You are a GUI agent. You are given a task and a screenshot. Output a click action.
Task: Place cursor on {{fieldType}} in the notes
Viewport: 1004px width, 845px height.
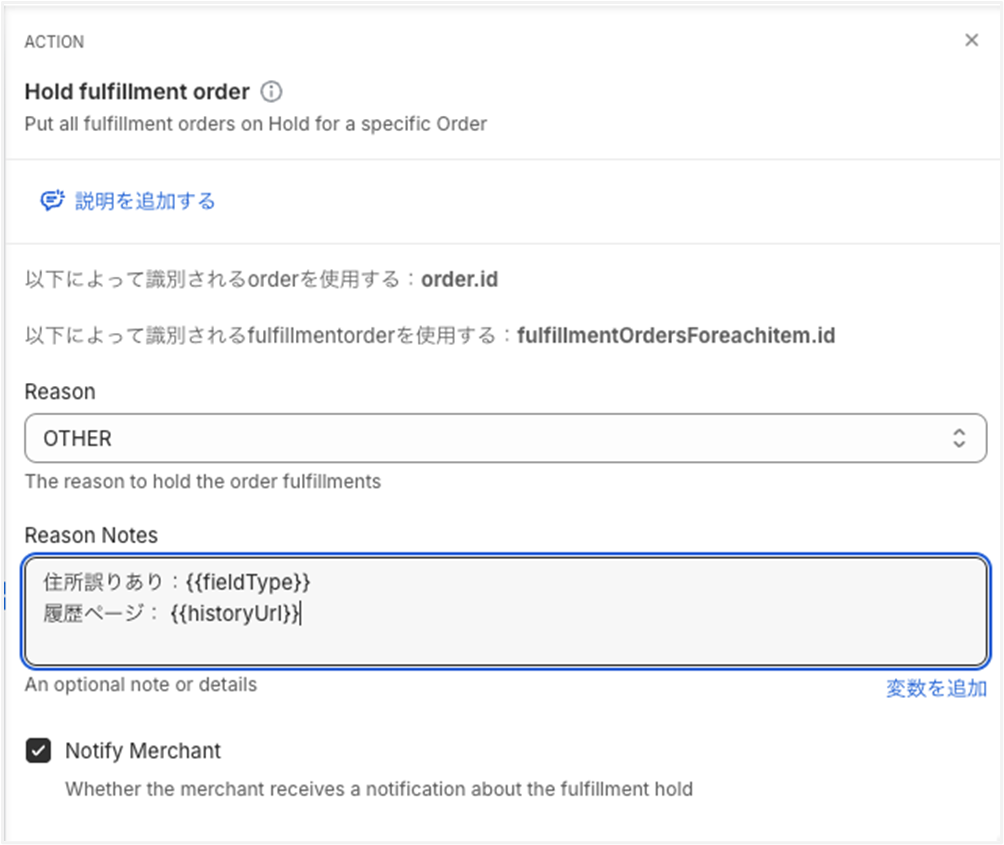(x=249, y=581)
